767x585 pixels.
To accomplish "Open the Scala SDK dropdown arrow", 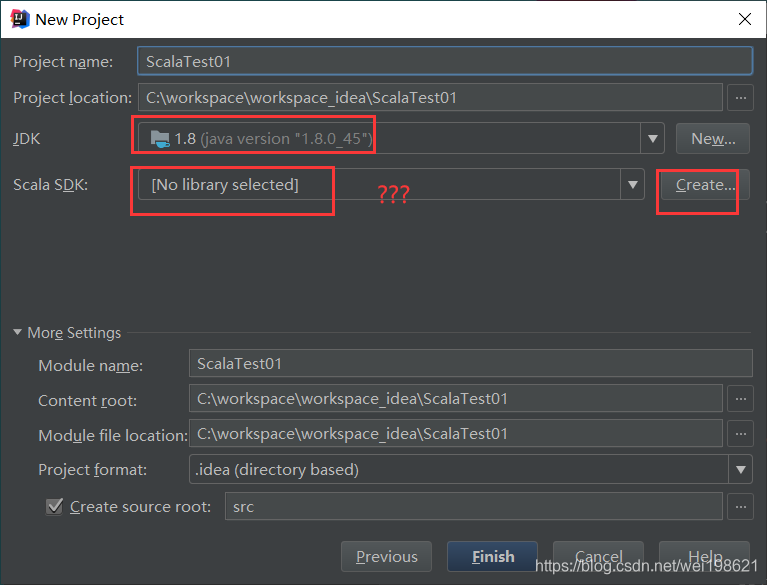I will tap(632, 184).
